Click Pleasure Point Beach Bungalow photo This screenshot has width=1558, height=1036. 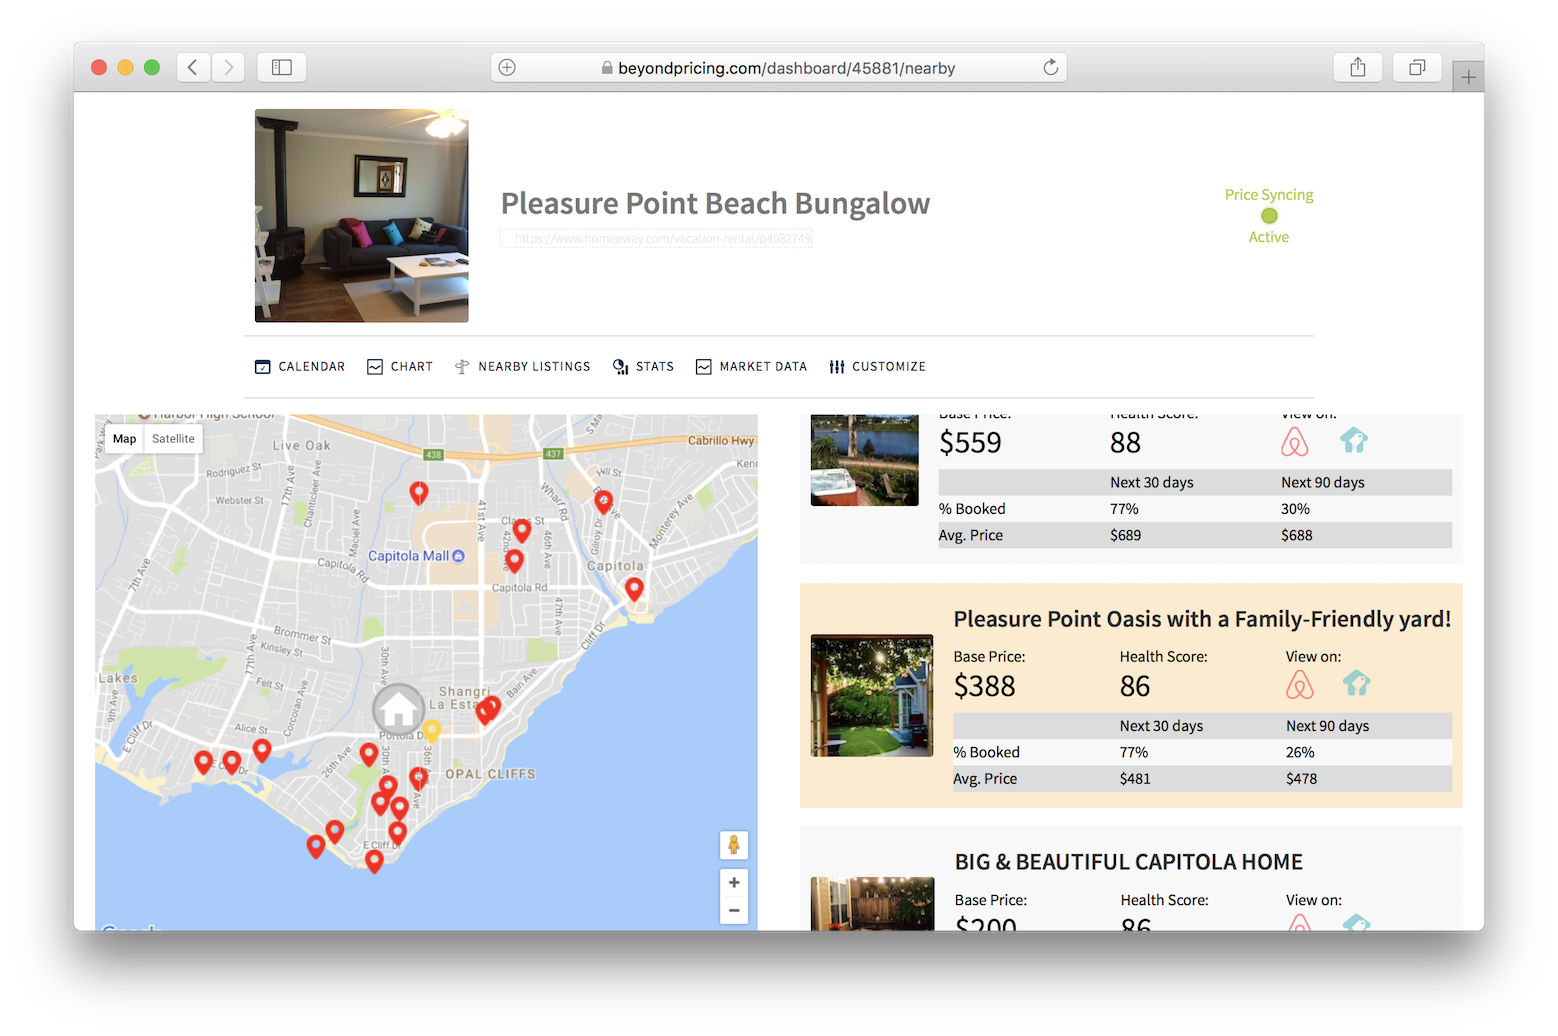tap(361, 215)
